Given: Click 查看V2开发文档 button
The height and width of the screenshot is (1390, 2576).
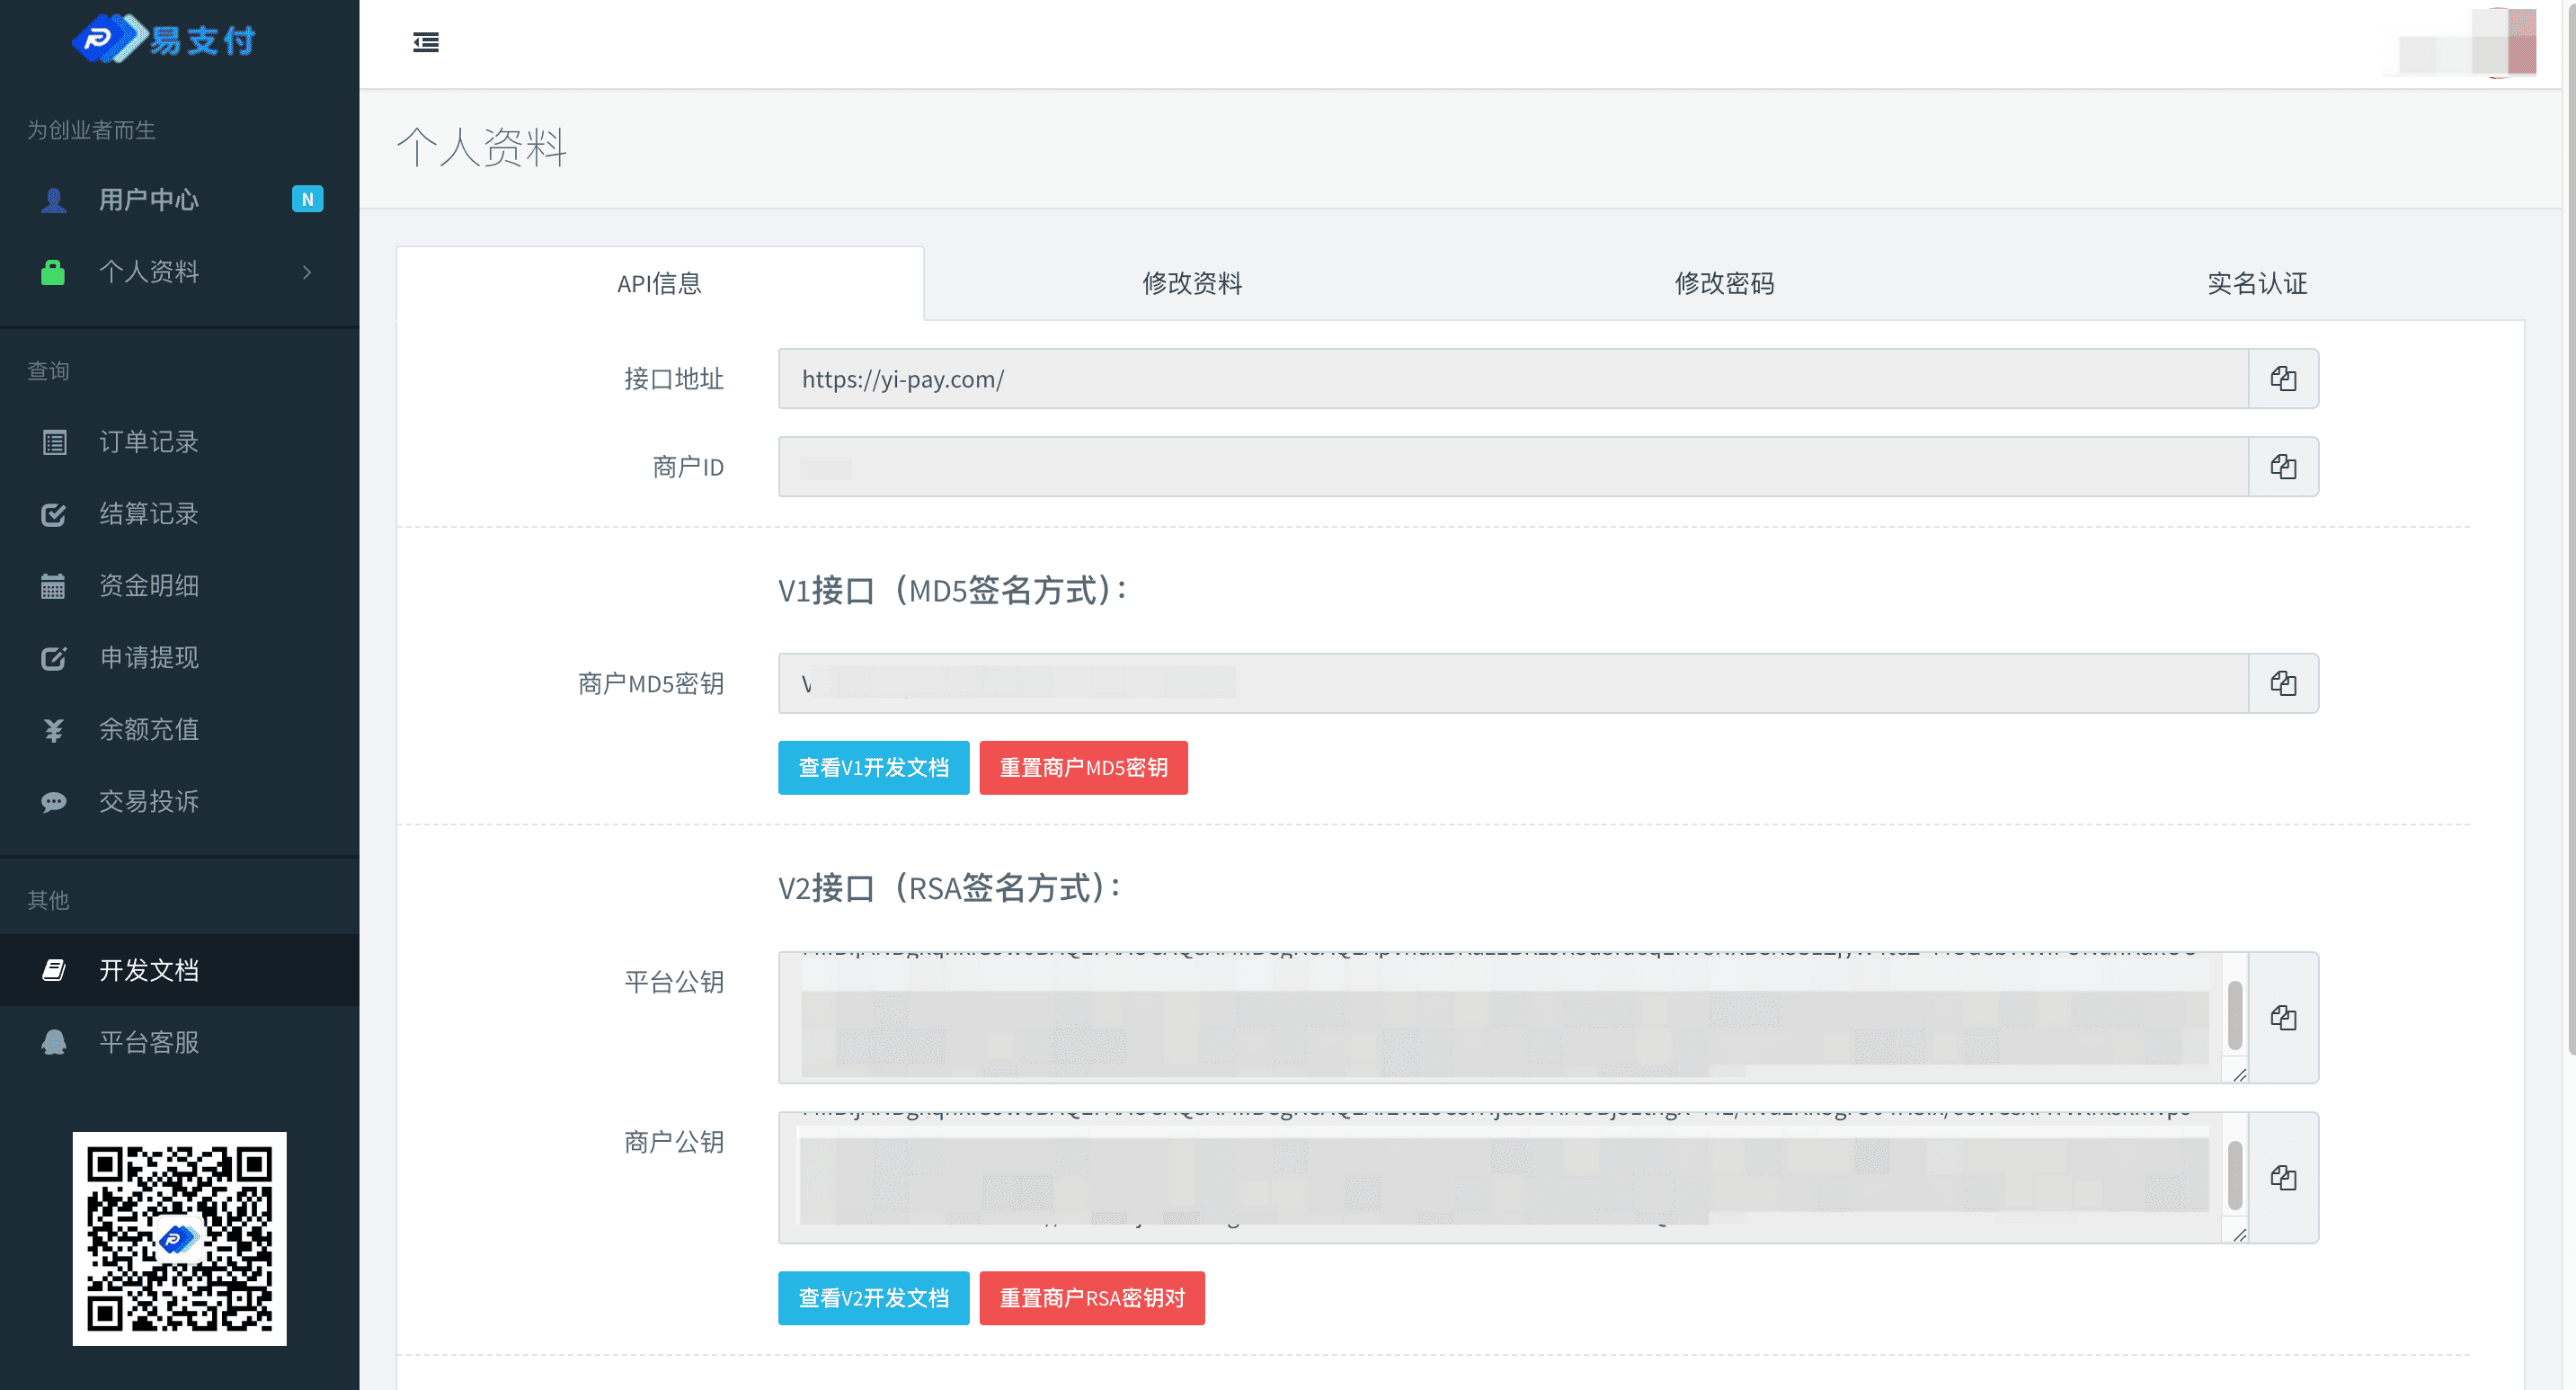Looking at the screenshot, I should point(873,1298).
